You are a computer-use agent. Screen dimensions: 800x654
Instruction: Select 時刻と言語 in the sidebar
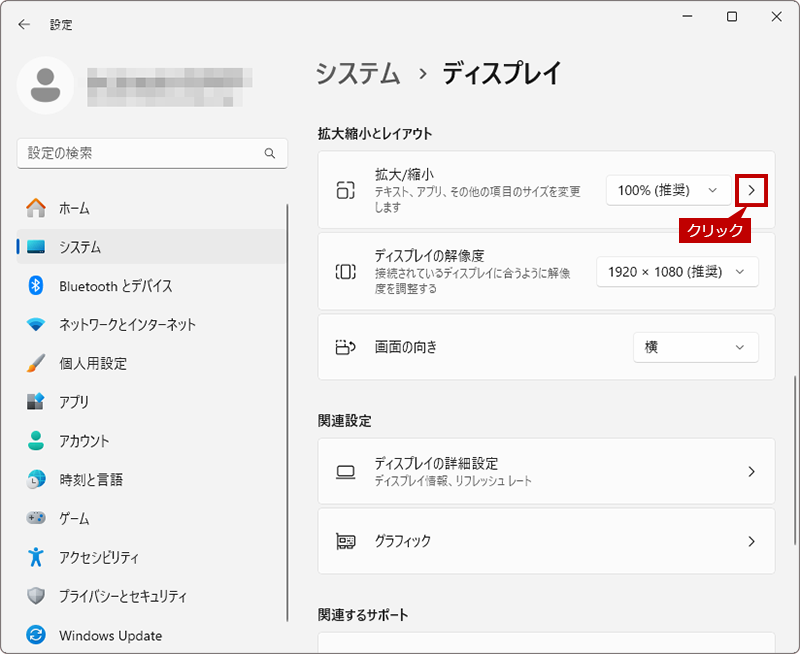pos(152,480)
